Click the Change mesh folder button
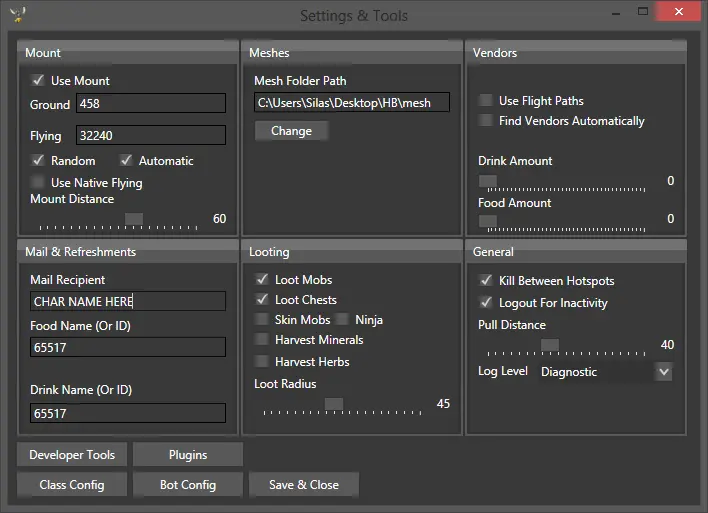 (291, 131)
